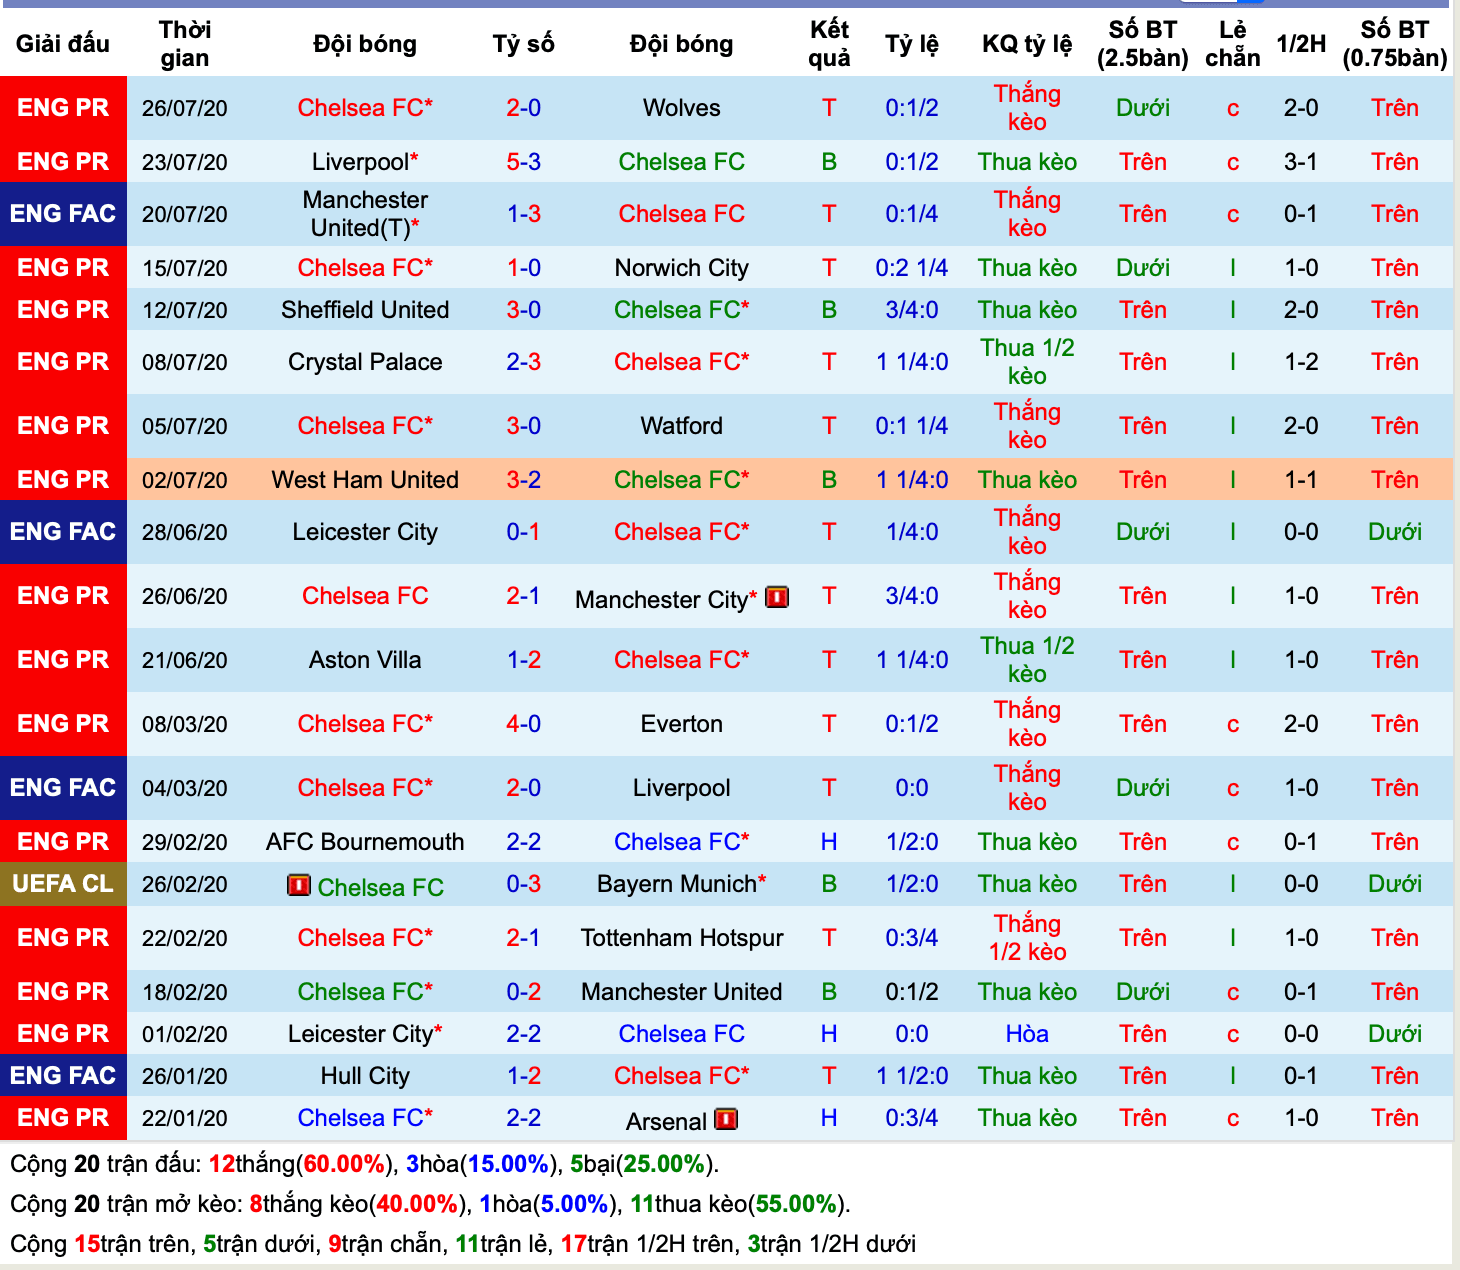Click odds 0:2 1/4 Norwich row
This screenshot has width=1460, height=1270.
[x=912, y=268]
